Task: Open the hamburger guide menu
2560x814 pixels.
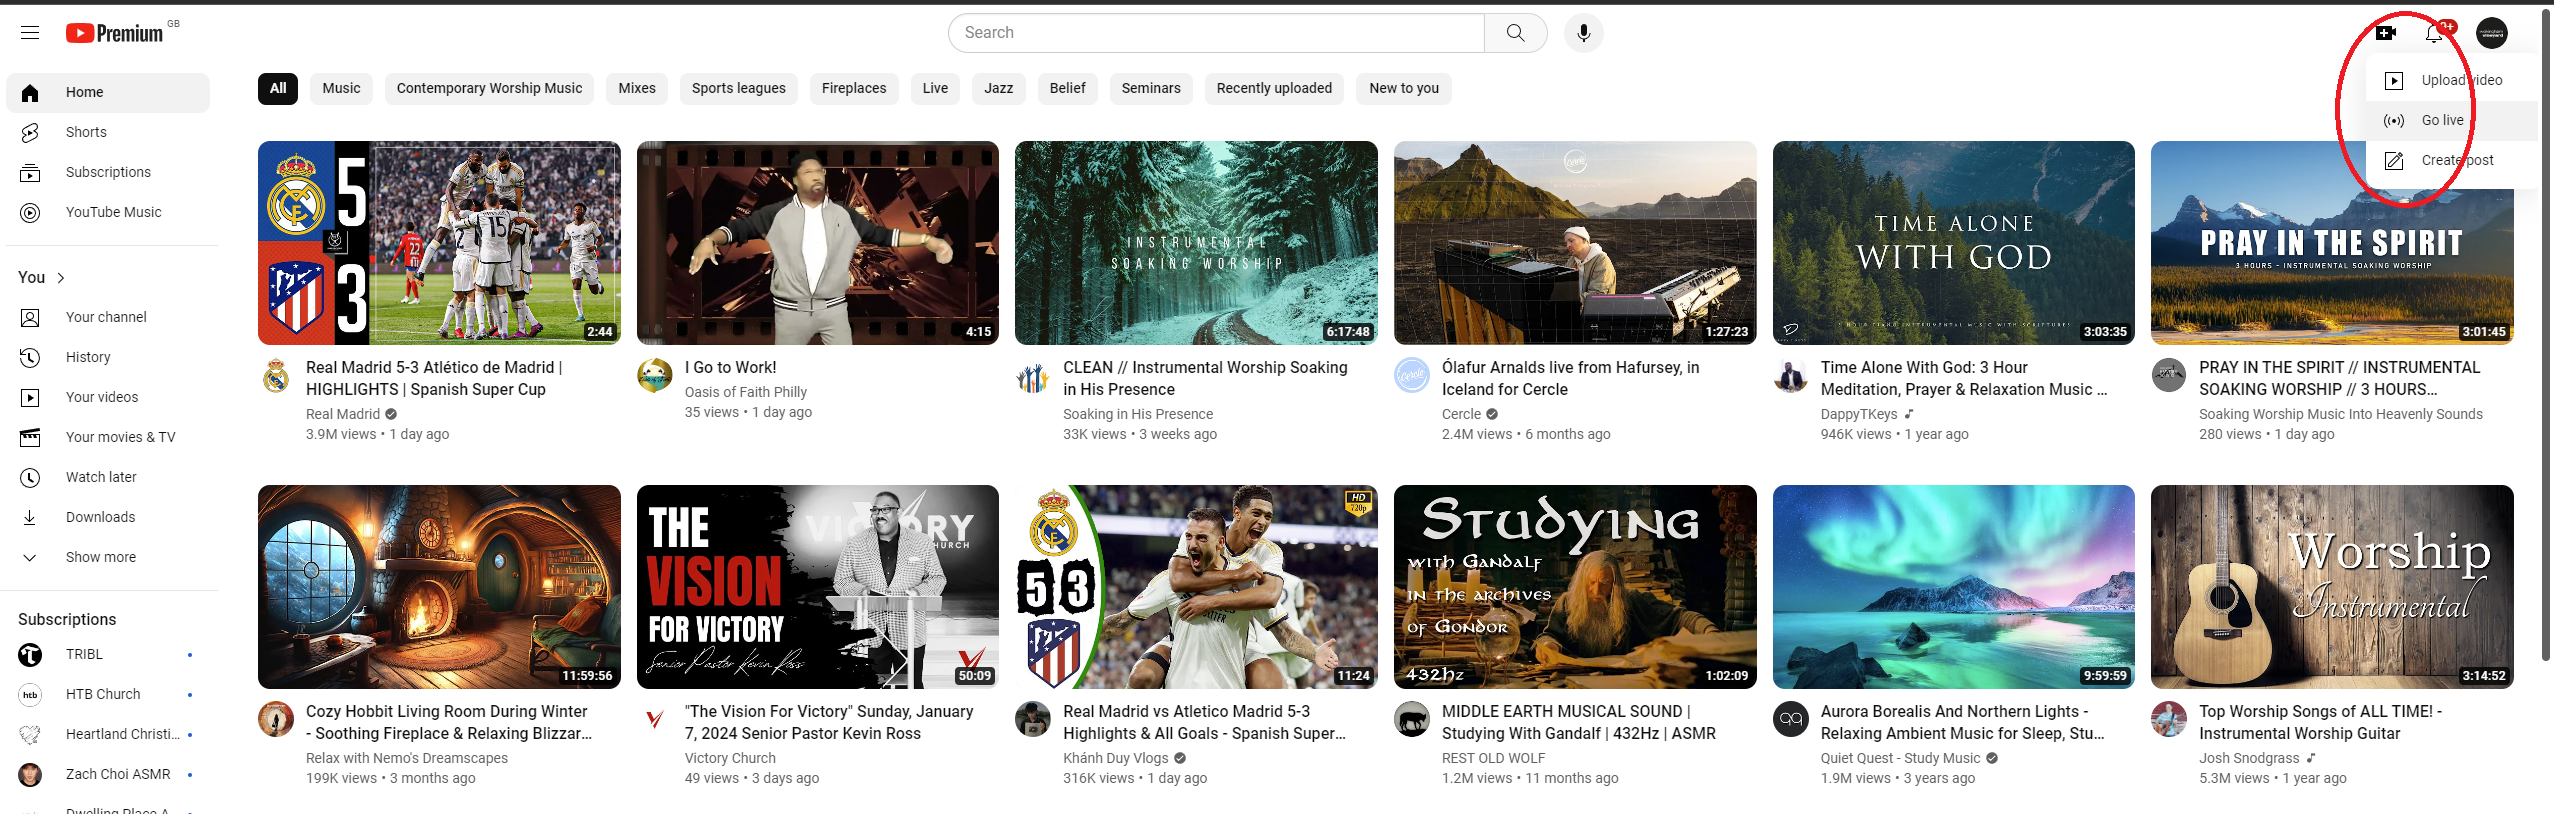Action: 30,33
